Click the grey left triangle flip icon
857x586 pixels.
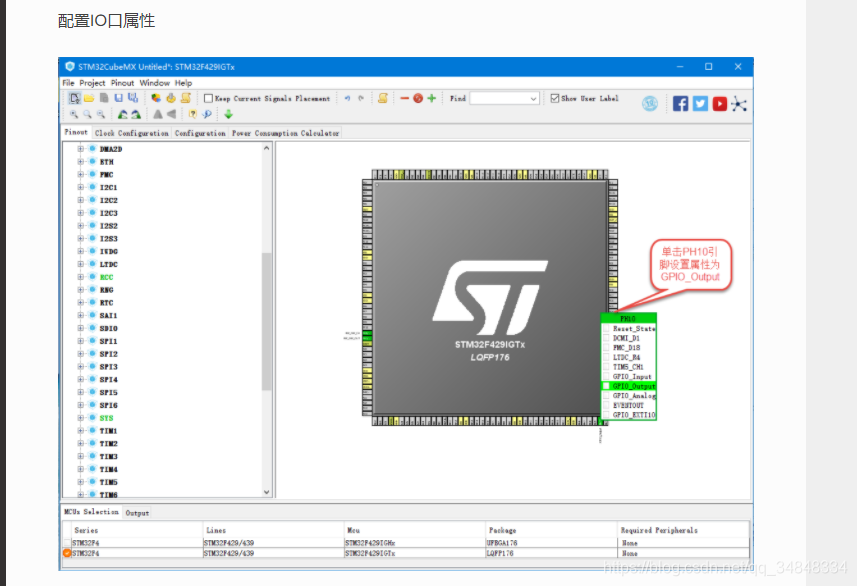[171, 114]
